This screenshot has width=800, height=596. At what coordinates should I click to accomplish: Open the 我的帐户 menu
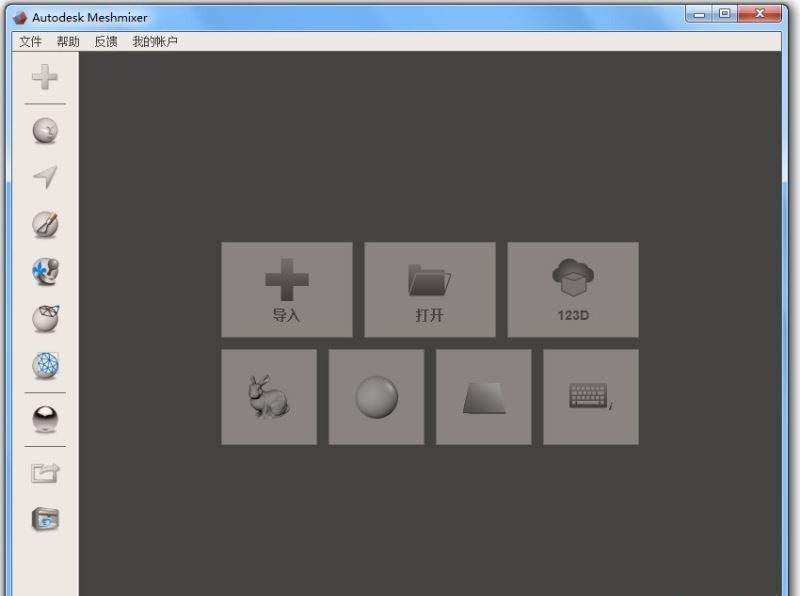(x=155, y=41)
